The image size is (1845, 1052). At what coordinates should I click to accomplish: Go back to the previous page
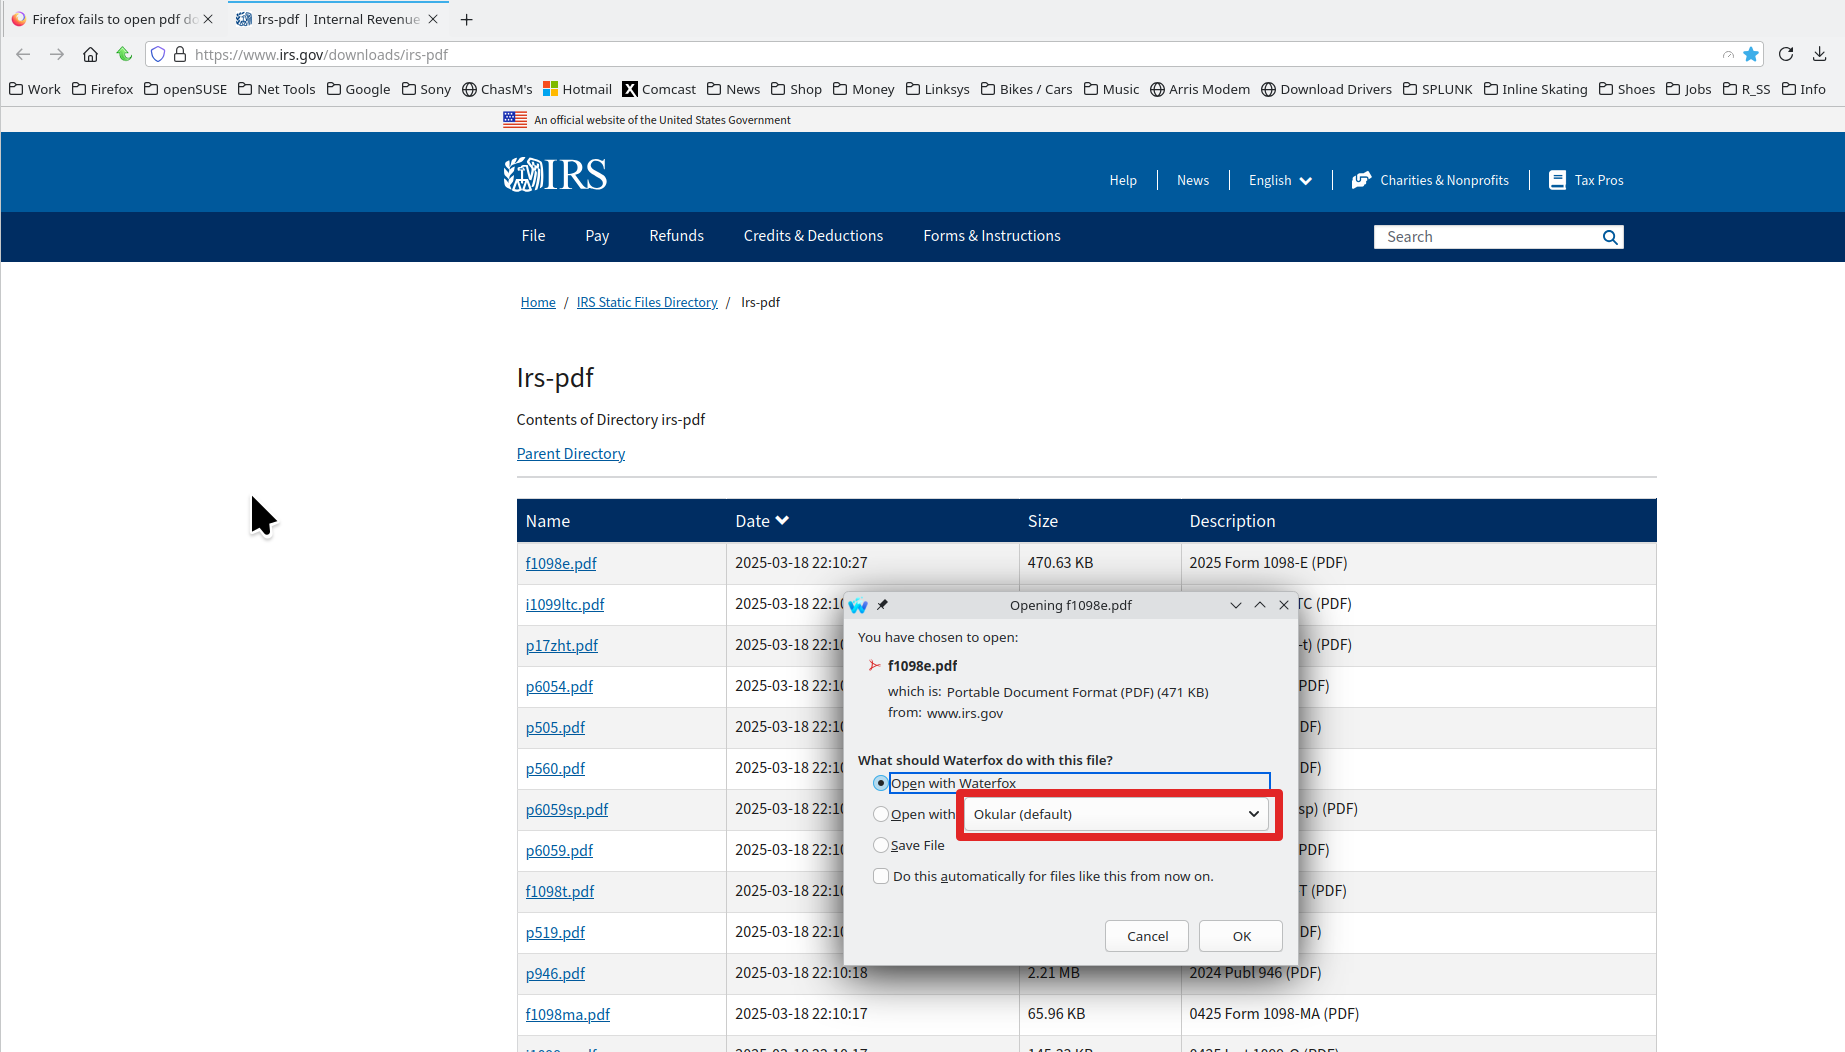24,54
